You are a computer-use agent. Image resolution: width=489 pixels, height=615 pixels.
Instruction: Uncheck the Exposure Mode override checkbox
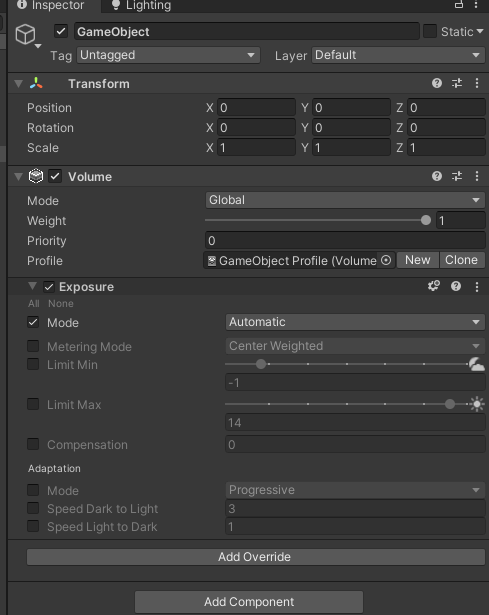click(x=33, y=322)
